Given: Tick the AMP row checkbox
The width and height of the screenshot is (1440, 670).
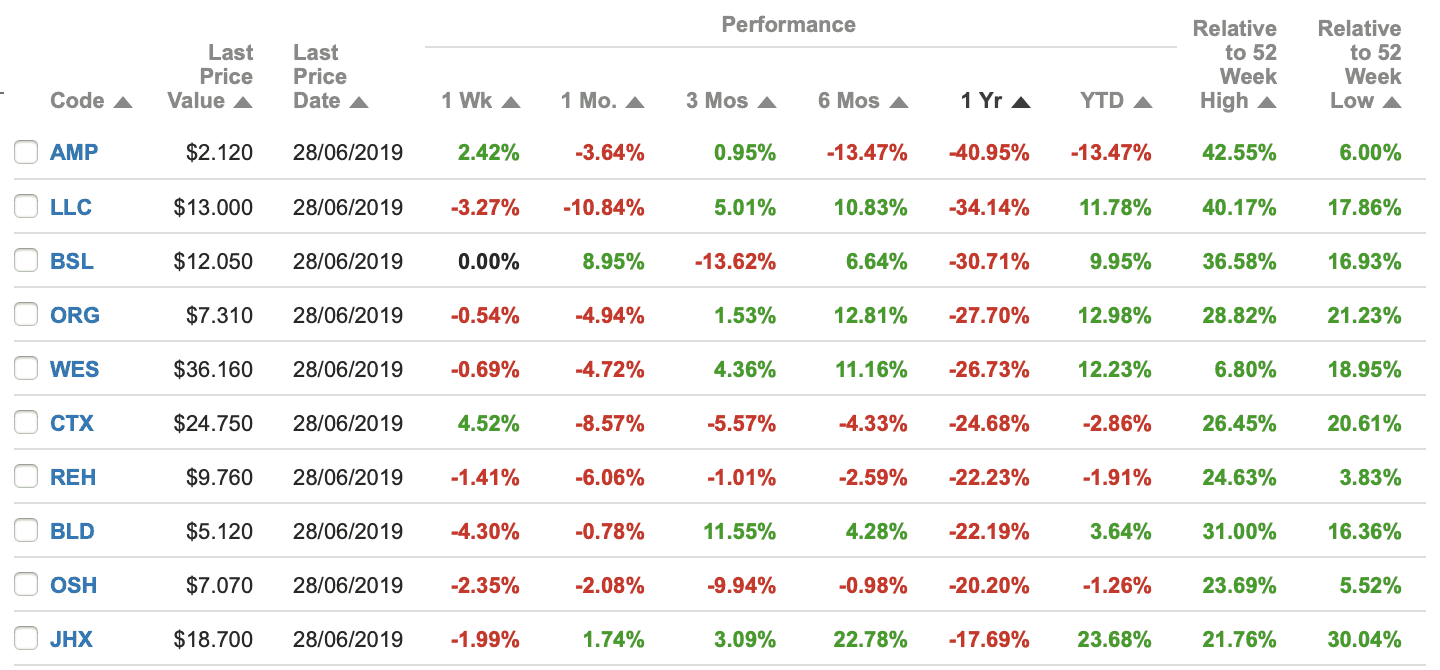Looking at the screenshot, I should [x=25, y=153].
